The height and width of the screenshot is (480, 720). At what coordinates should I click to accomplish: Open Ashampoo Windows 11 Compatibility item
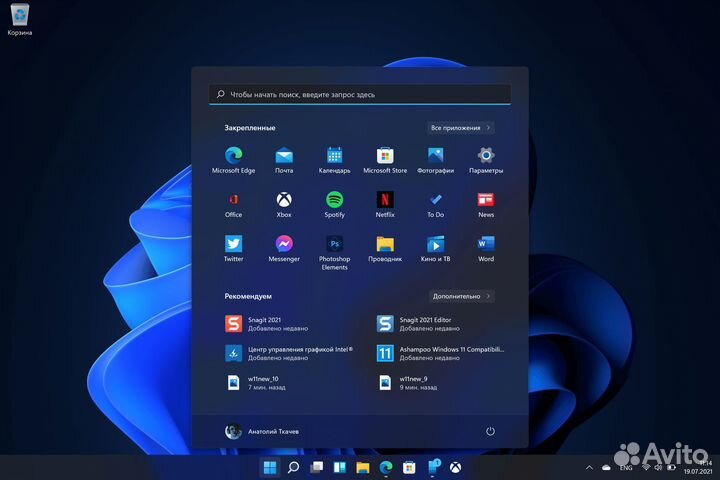(x=441, y=353)
